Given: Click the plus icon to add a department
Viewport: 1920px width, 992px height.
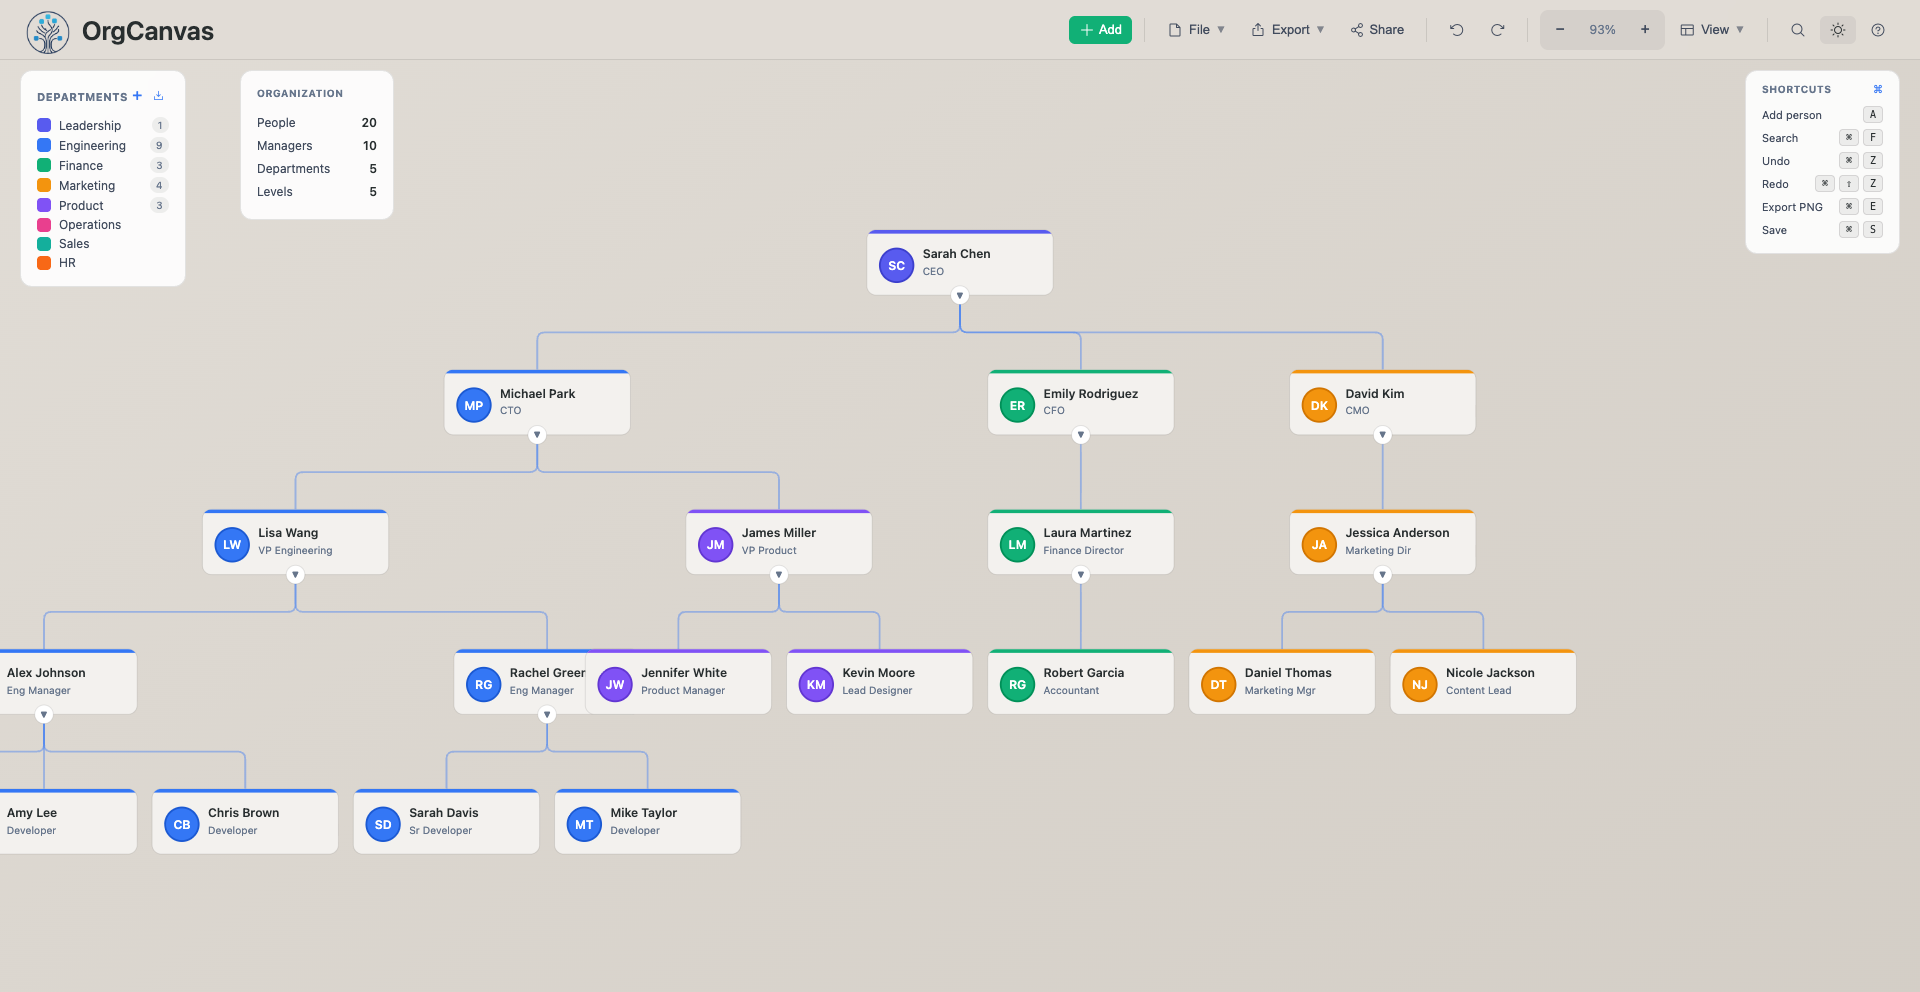Looking at the screenshot, I should click(x=137, y=96).
